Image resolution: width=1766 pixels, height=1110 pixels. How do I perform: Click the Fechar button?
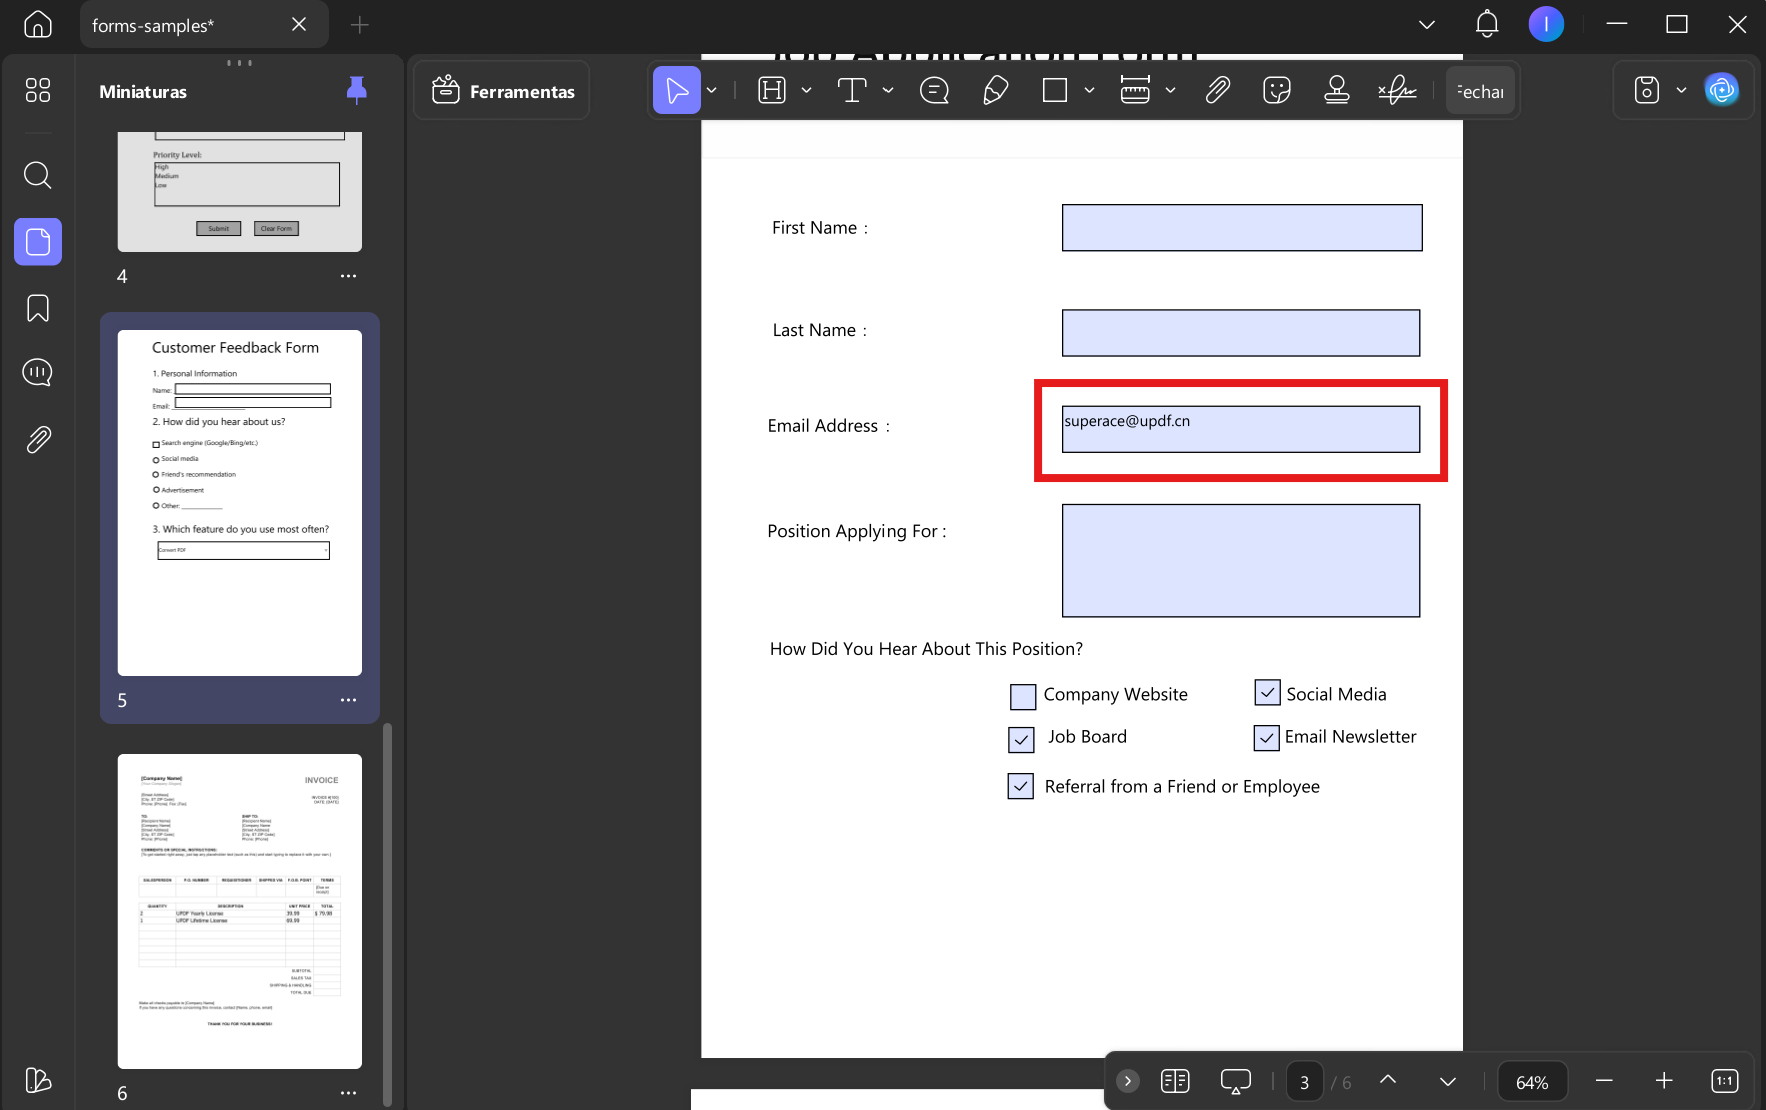click(x=1480, y=91)
